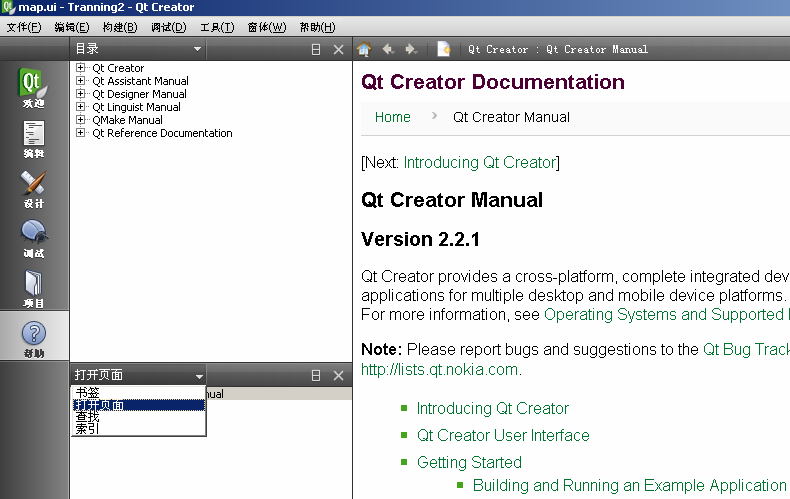
Task: Click the Qt Creator : Qt Creator Manual title
Action: [x=558, y=49]
